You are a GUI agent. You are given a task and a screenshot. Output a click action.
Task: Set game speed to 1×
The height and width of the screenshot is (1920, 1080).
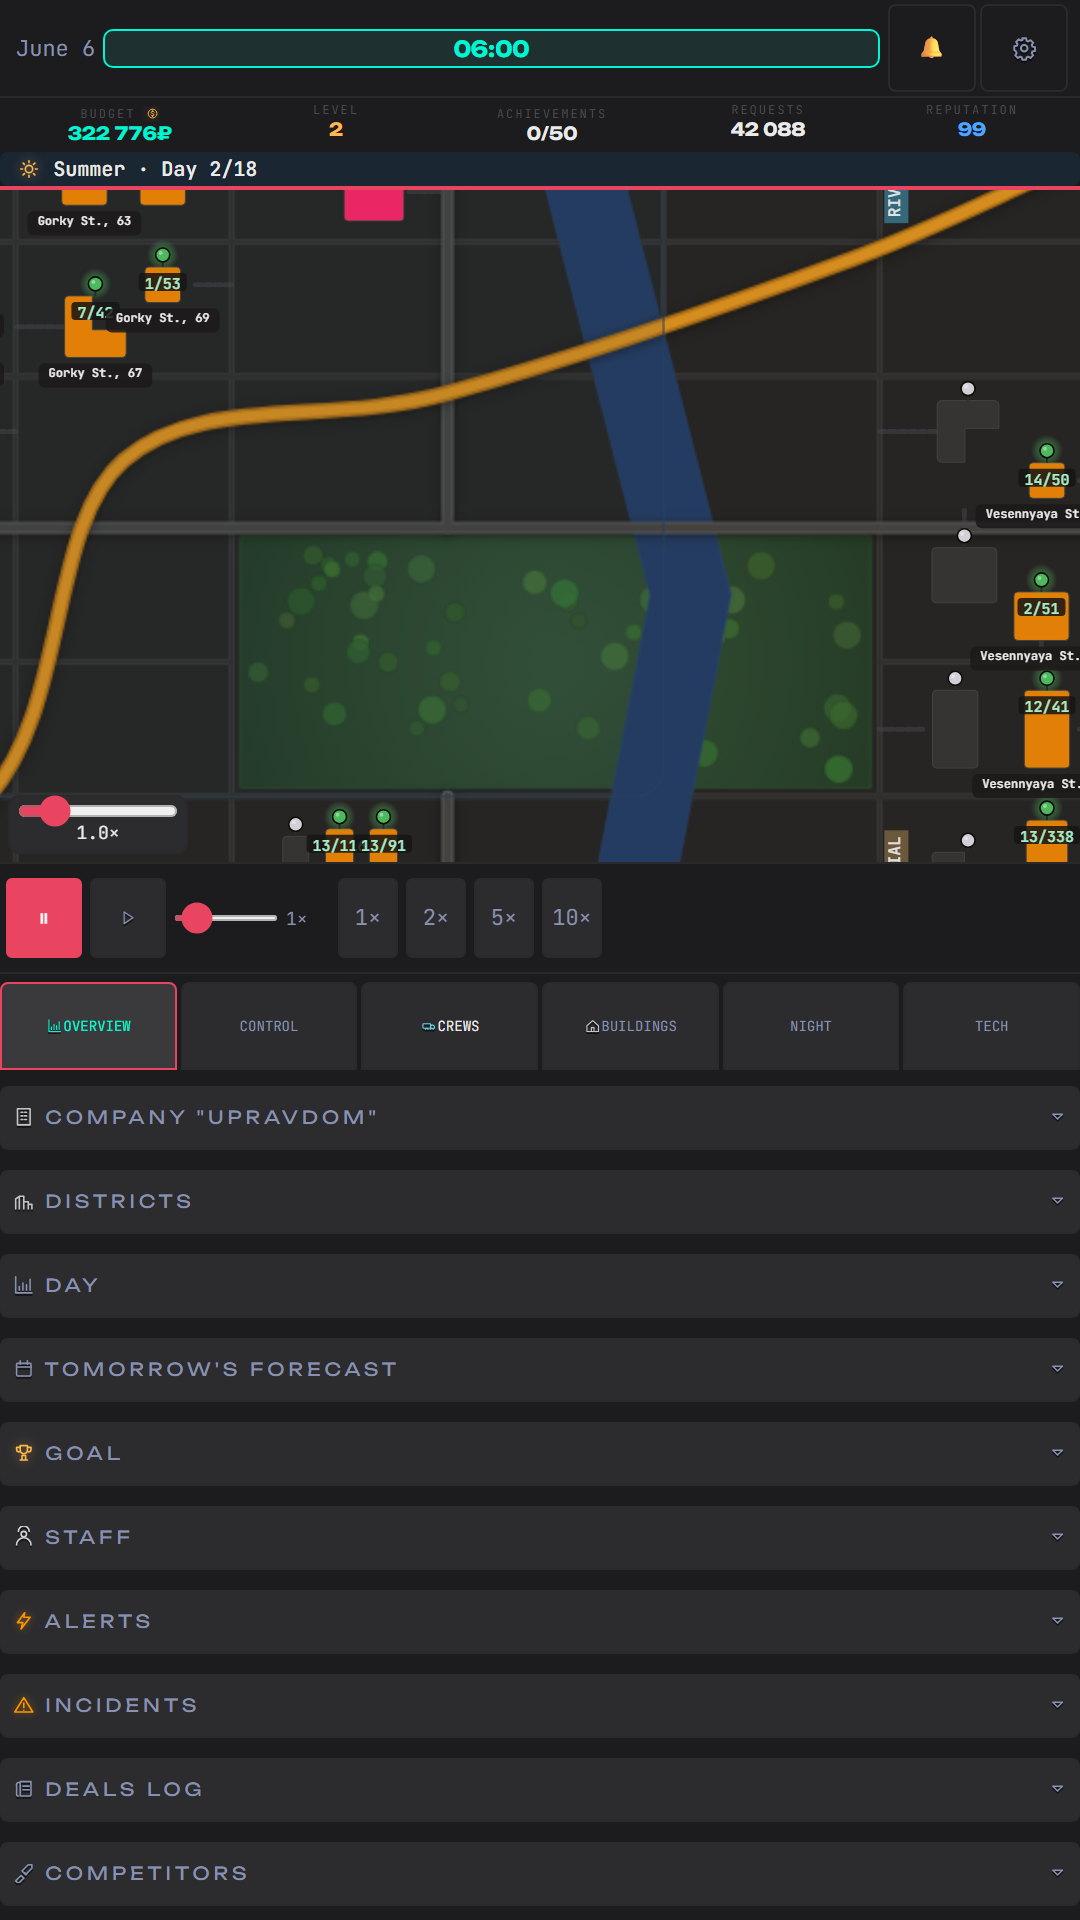click(x=368, y=918)
